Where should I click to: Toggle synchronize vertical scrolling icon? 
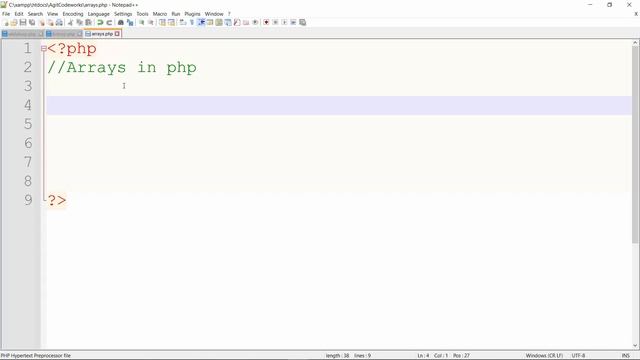tap(162, 22)
